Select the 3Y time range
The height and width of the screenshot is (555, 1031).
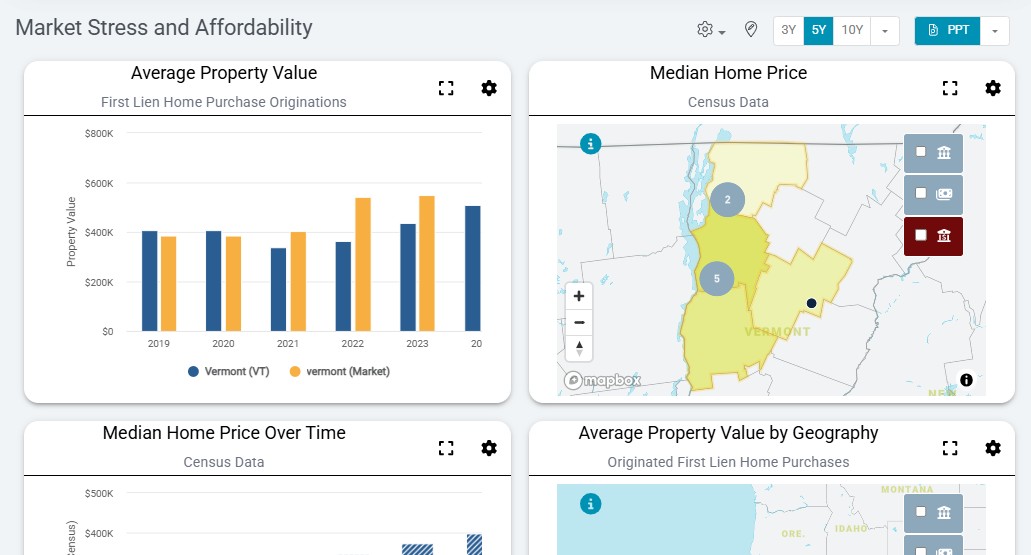point(789,30)
